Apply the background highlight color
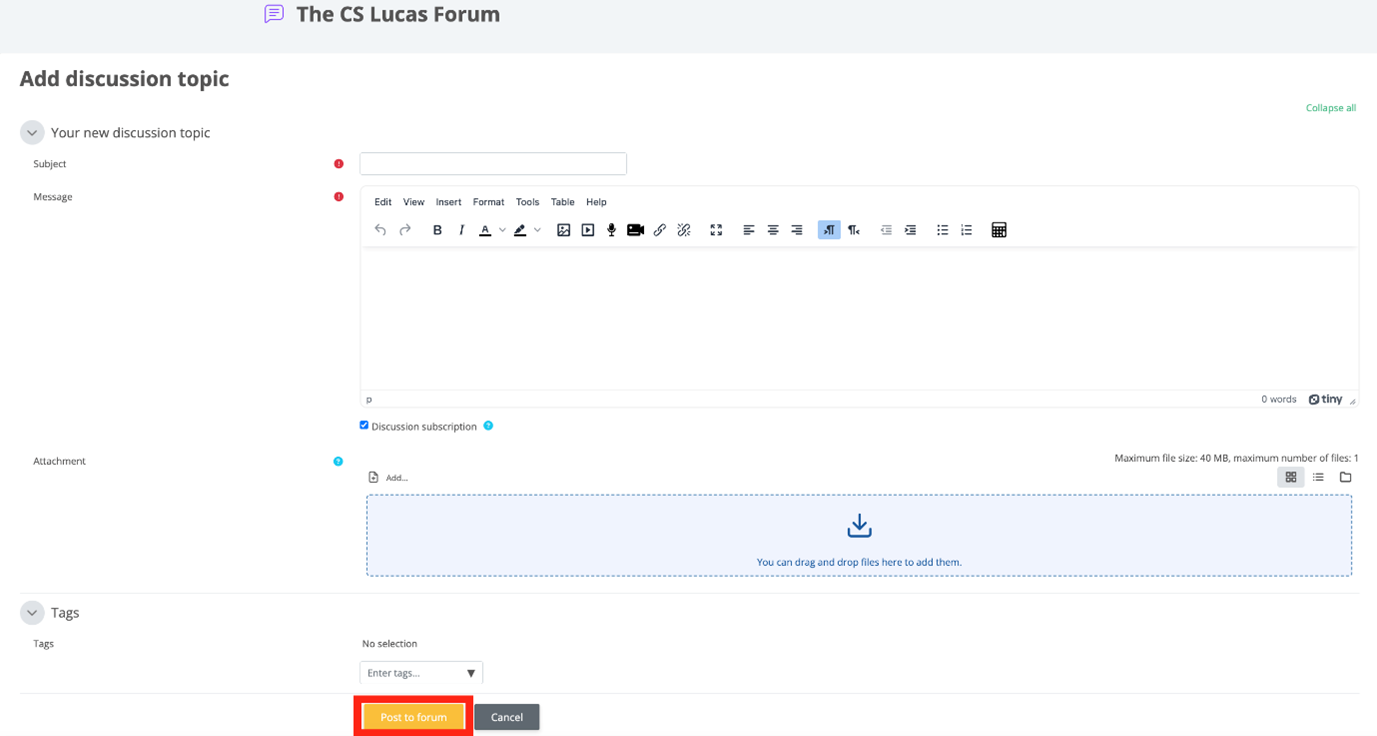 [520, 230]
